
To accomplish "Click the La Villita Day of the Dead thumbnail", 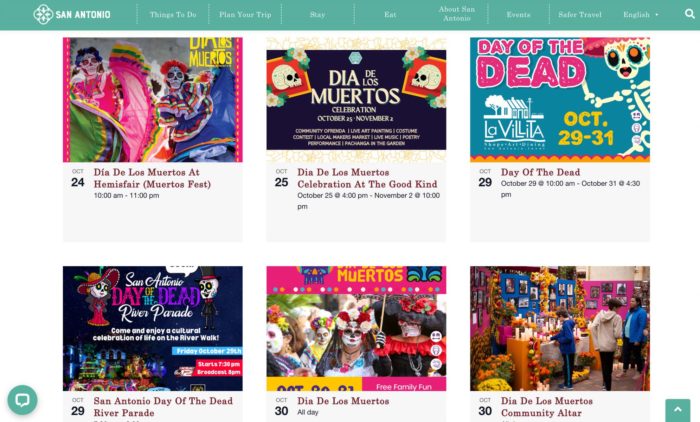I will 560,100.
